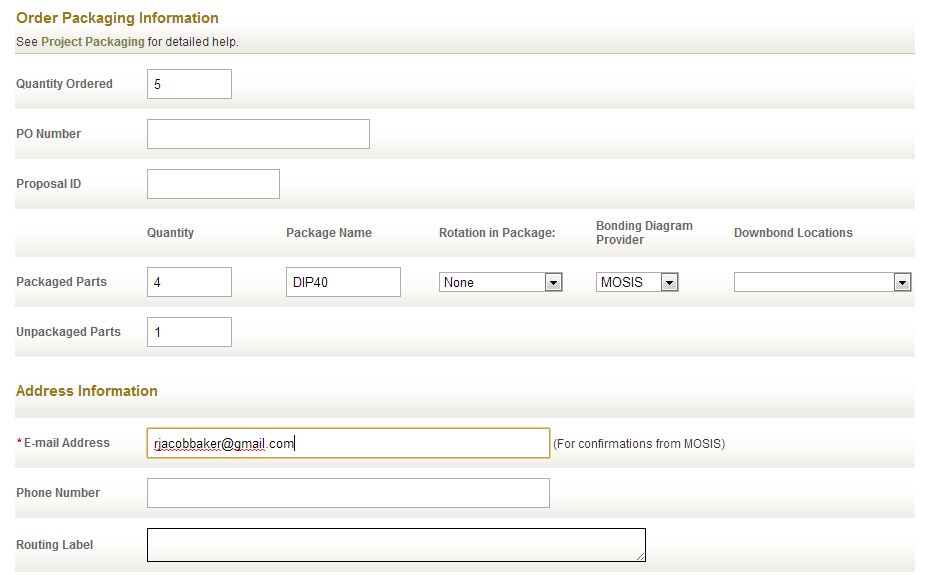Focus the Phone Number input box
933x575 pixels.
point(348,493)
